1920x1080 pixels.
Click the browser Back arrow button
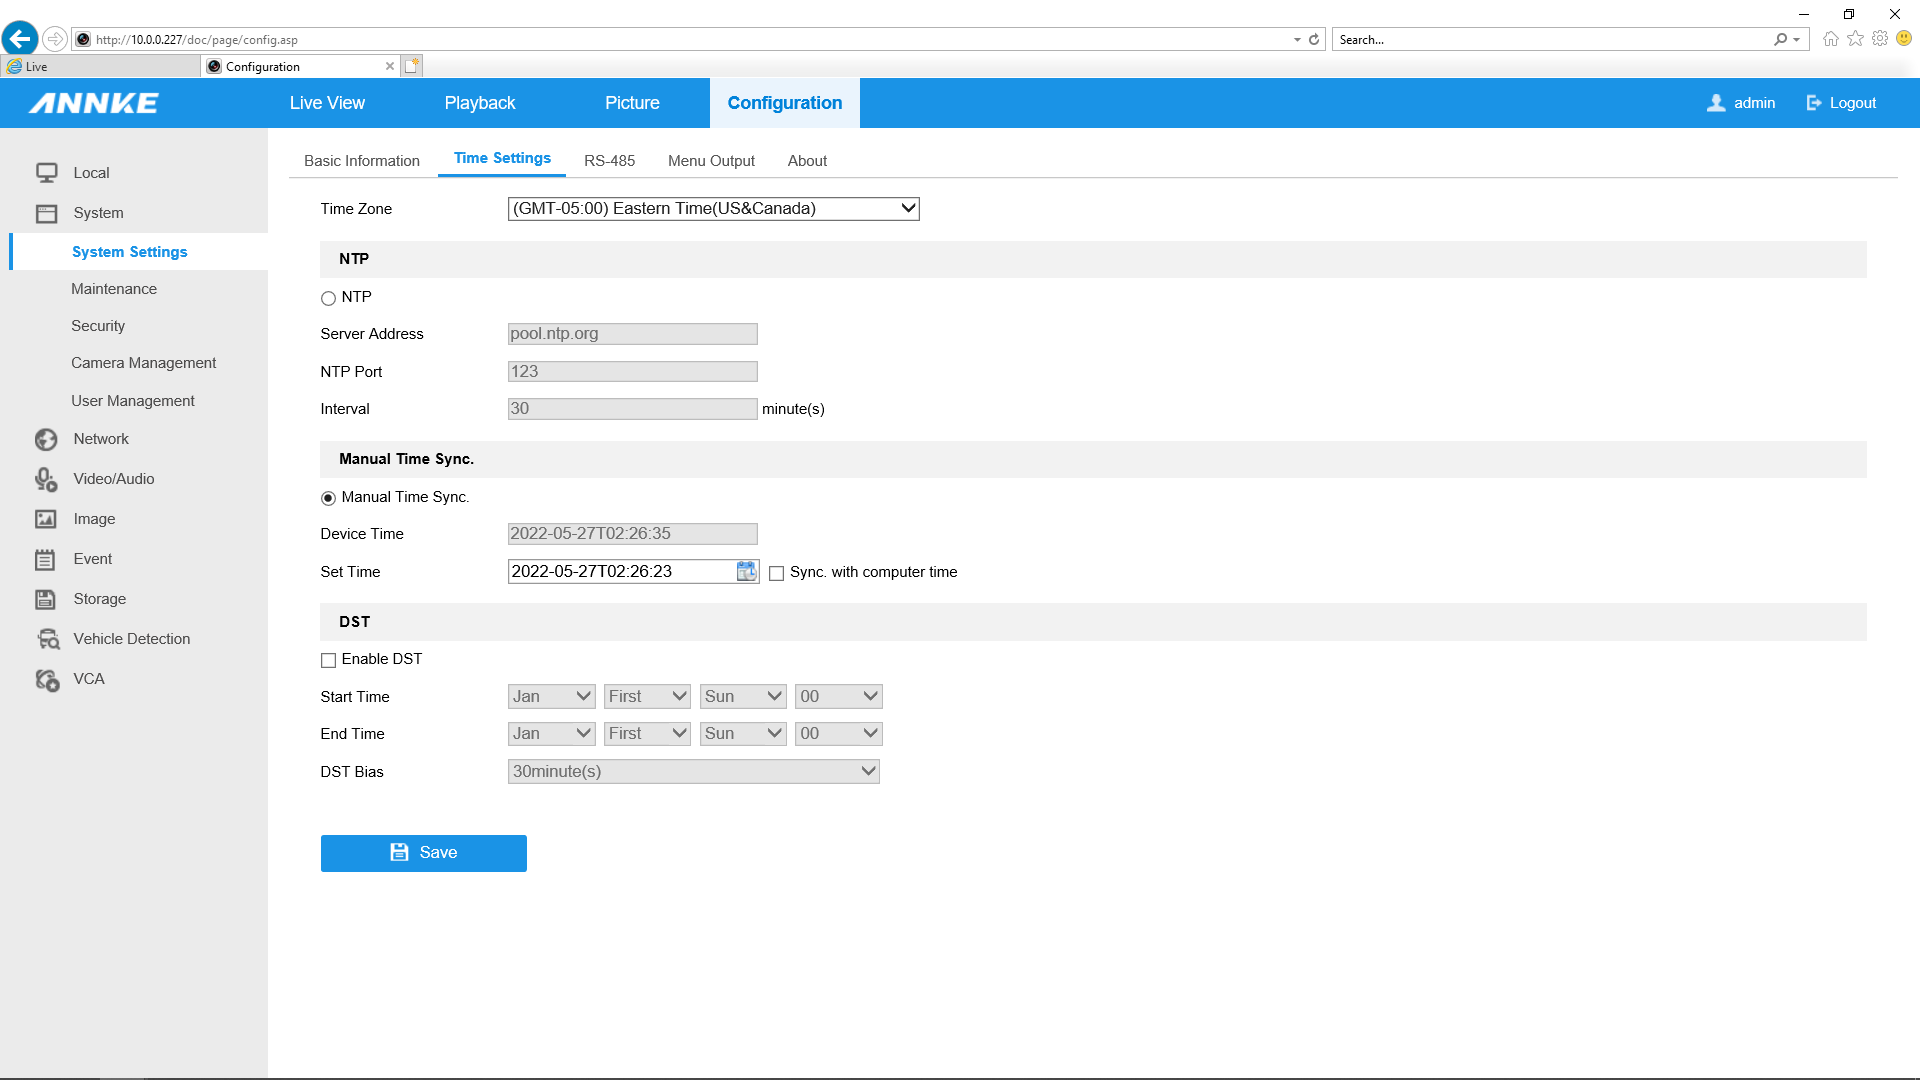(x=20, y=39)
